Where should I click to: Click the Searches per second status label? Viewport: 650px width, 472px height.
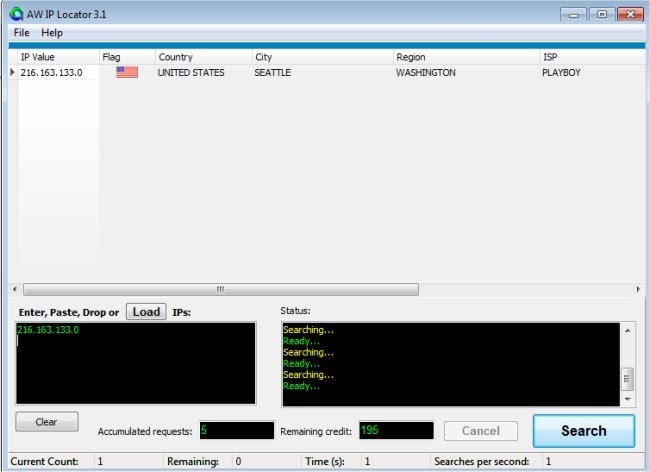coord(481,461)
